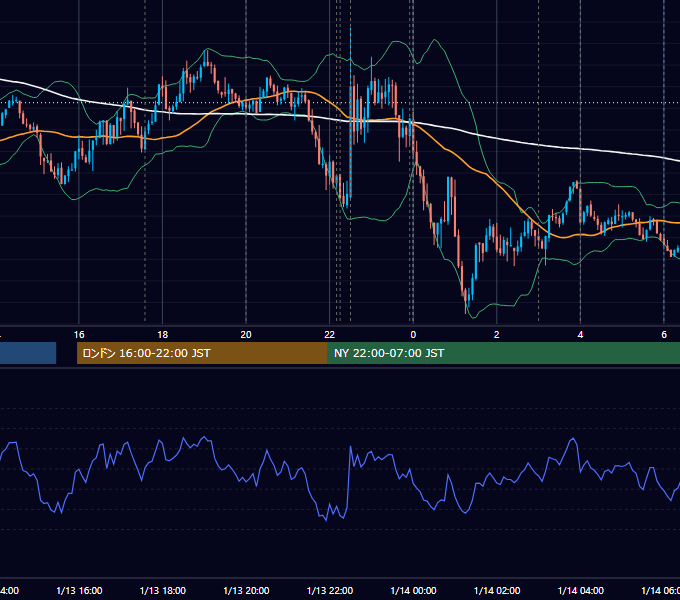This screenshot has width=680, height=600.
Task: Click the hour label 18 on price chart axis
Action: tap(163, 335)
